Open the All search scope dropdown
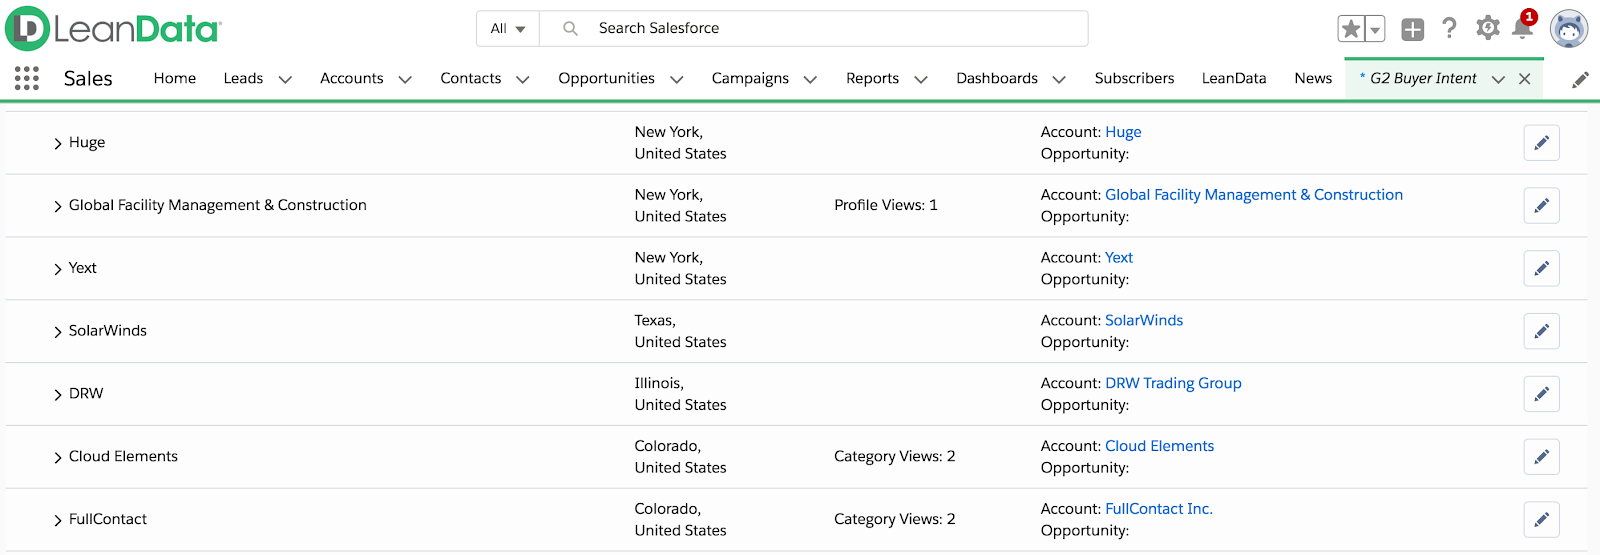This screenshot has width=1600, height=555. [x=508, y=29]
